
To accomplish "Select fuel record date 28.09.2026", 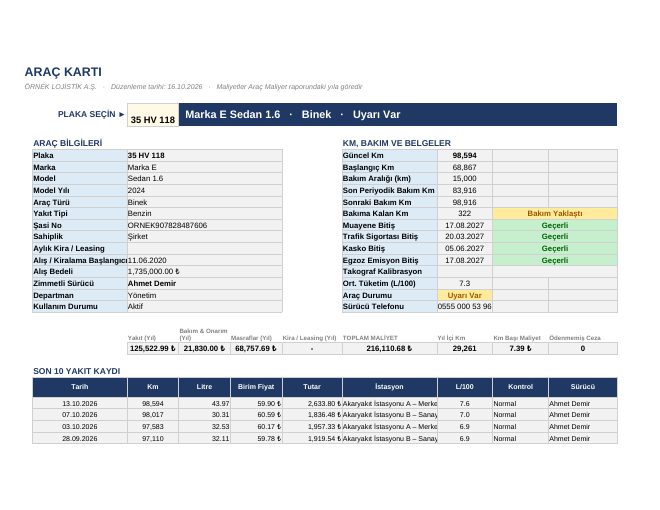I will [x=80, y=438].
